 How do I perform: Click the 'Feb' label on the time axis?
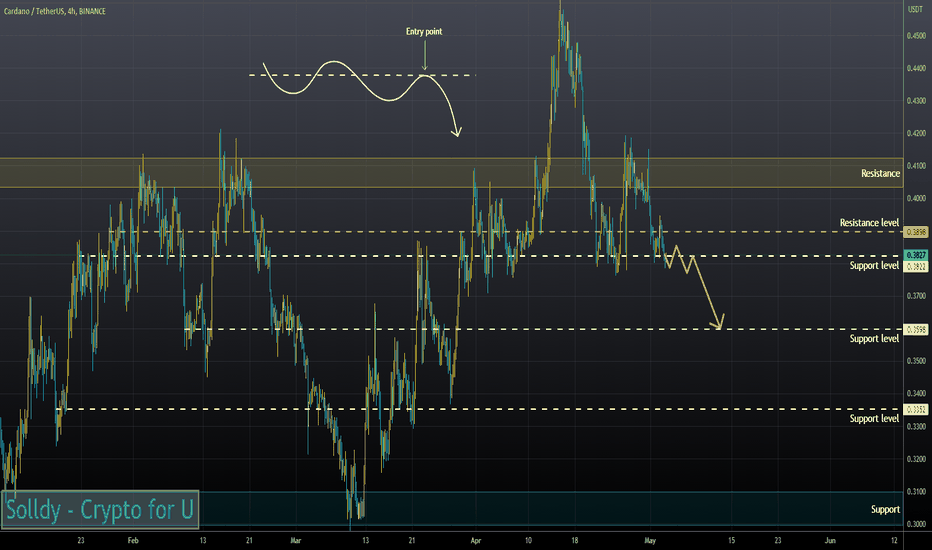click(x=133, y=540)
